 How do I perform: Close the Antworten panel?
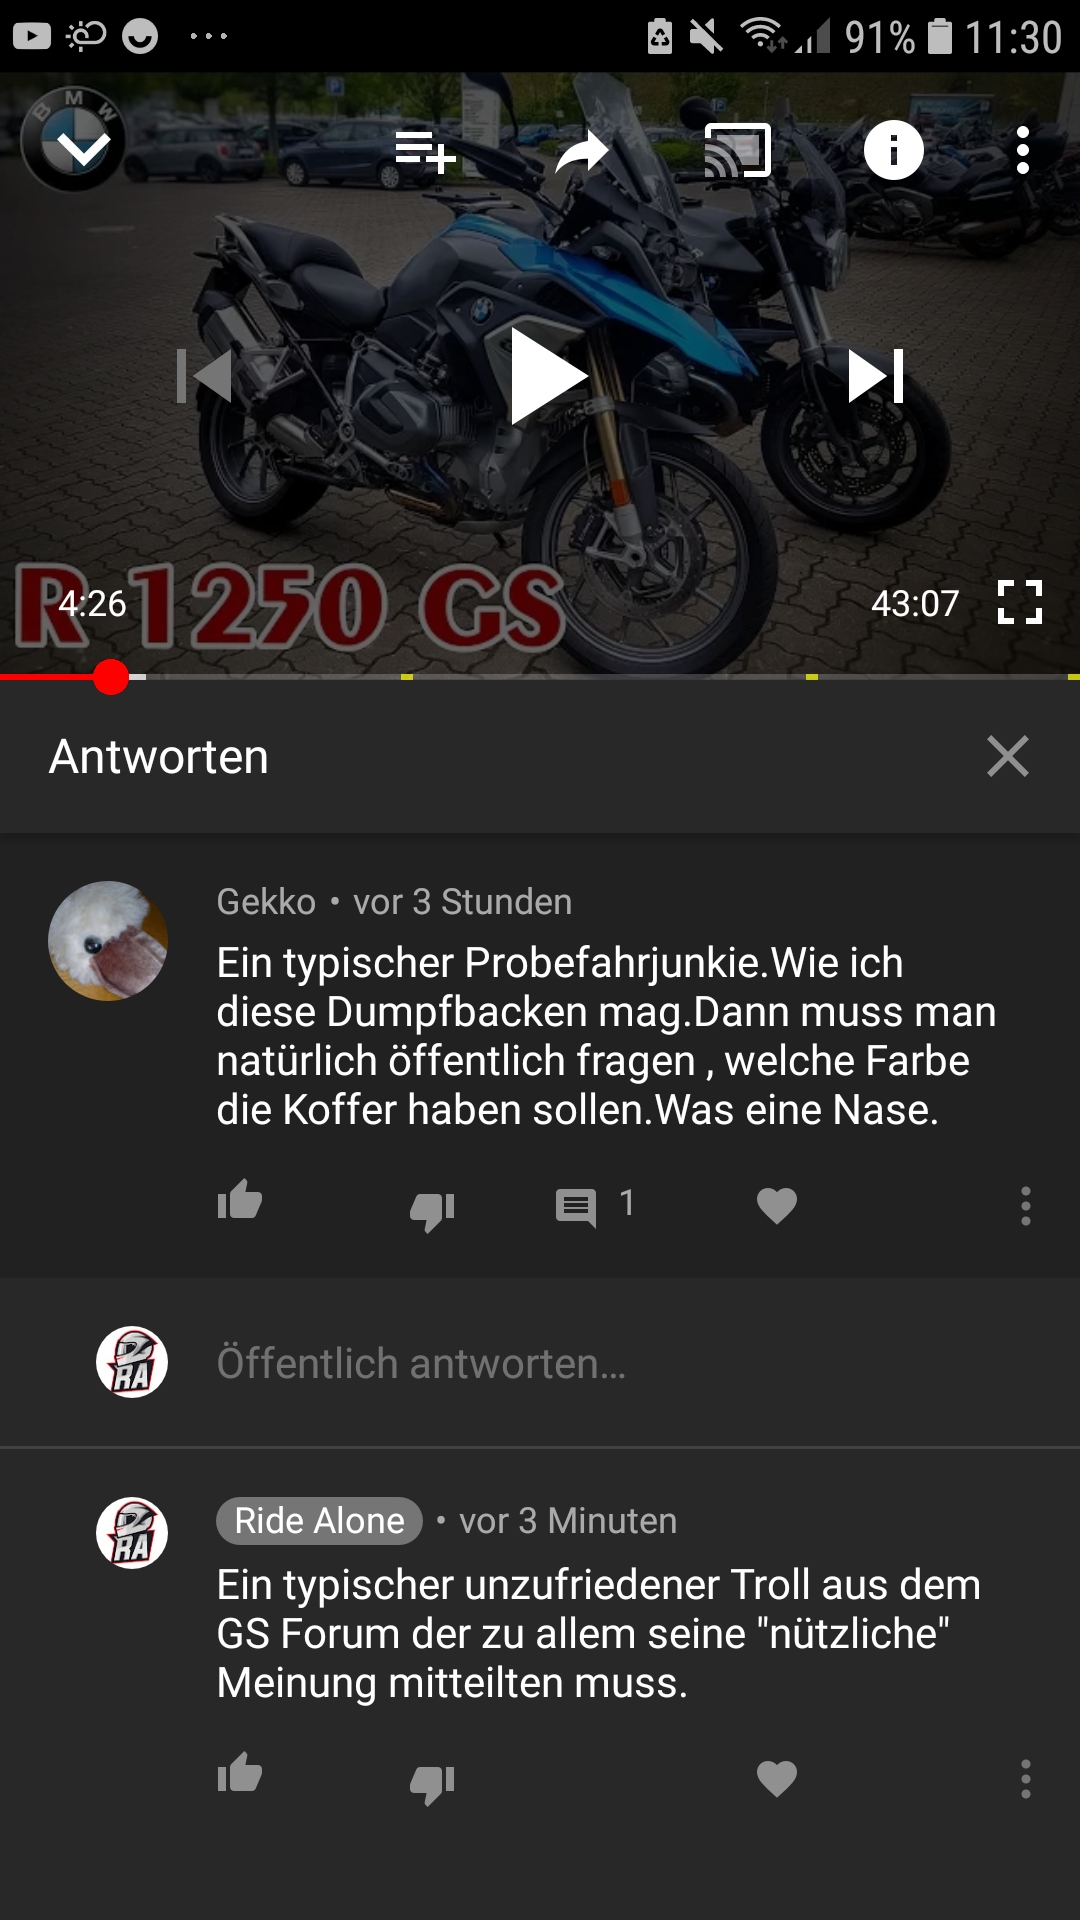click(x=1007, y=756)
